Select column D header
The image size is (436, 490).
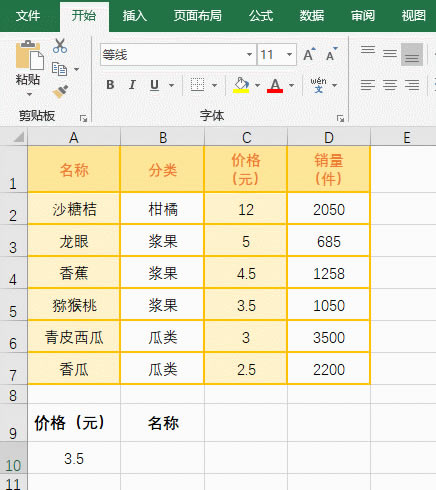[x=329, y=137]
